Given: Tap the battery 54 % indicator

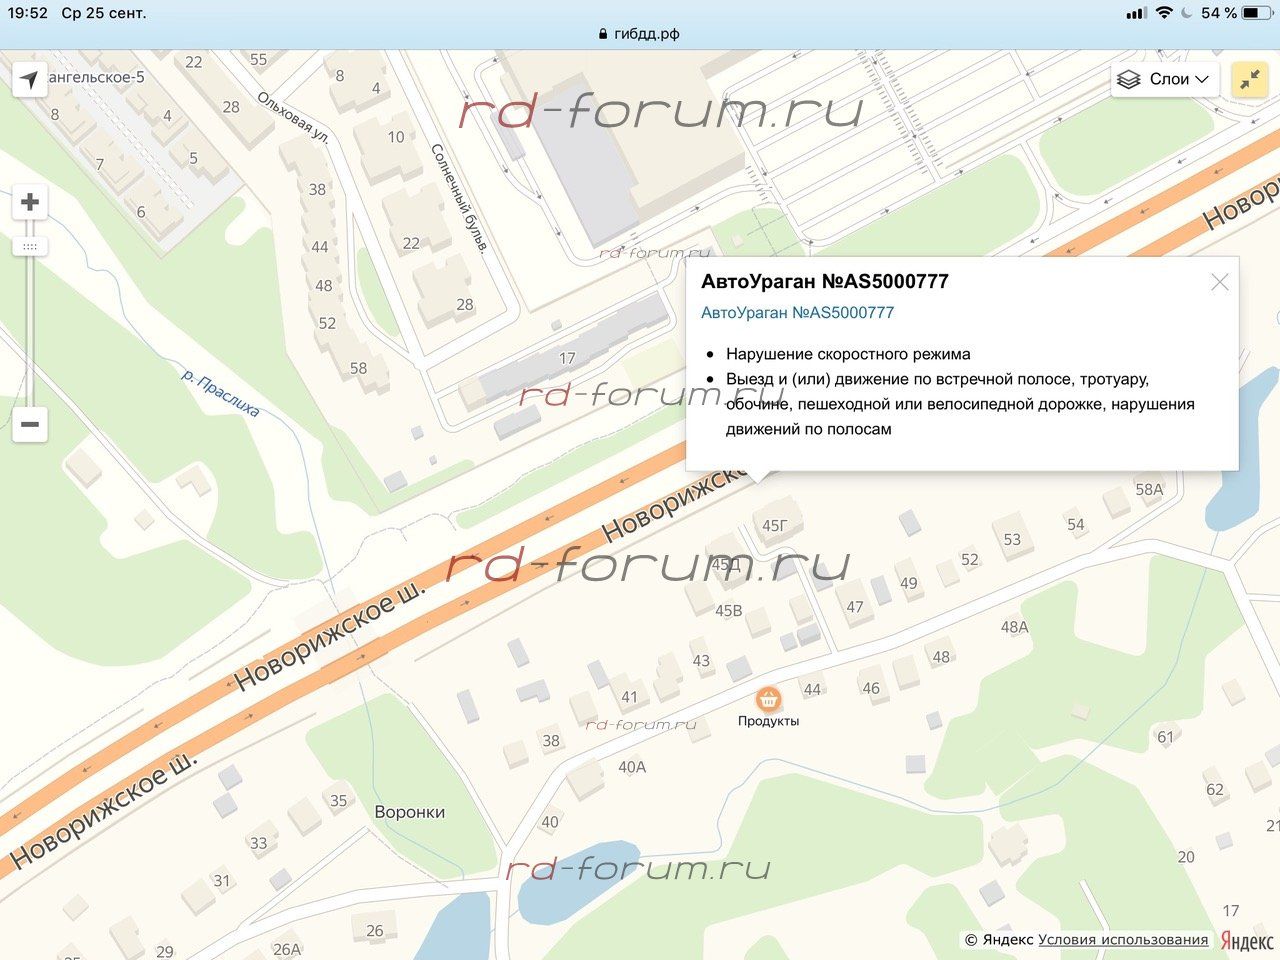Looking at the screenshot, I should point(1237,13).
